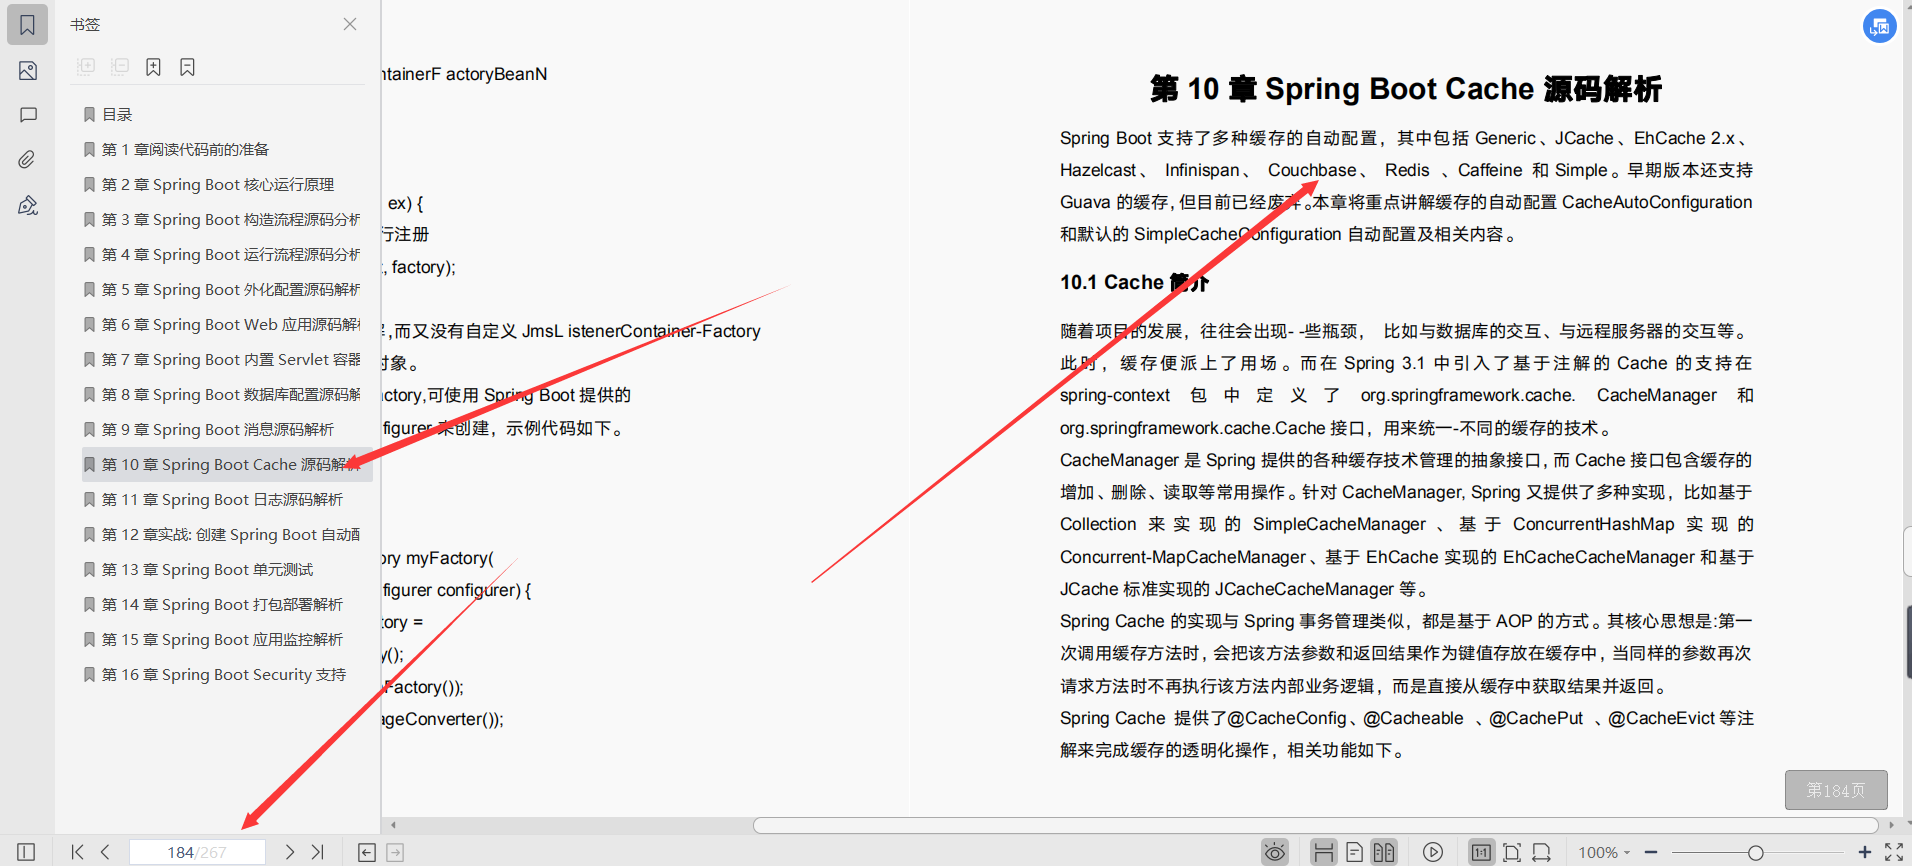Click the add bookmark icon

point(153,67)
